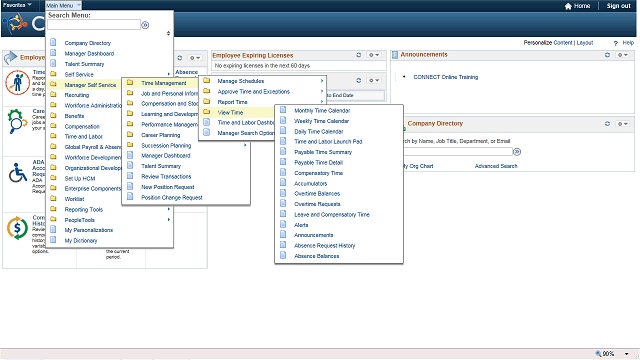
Task: Click the Home house icon
Action: [568, 6]
